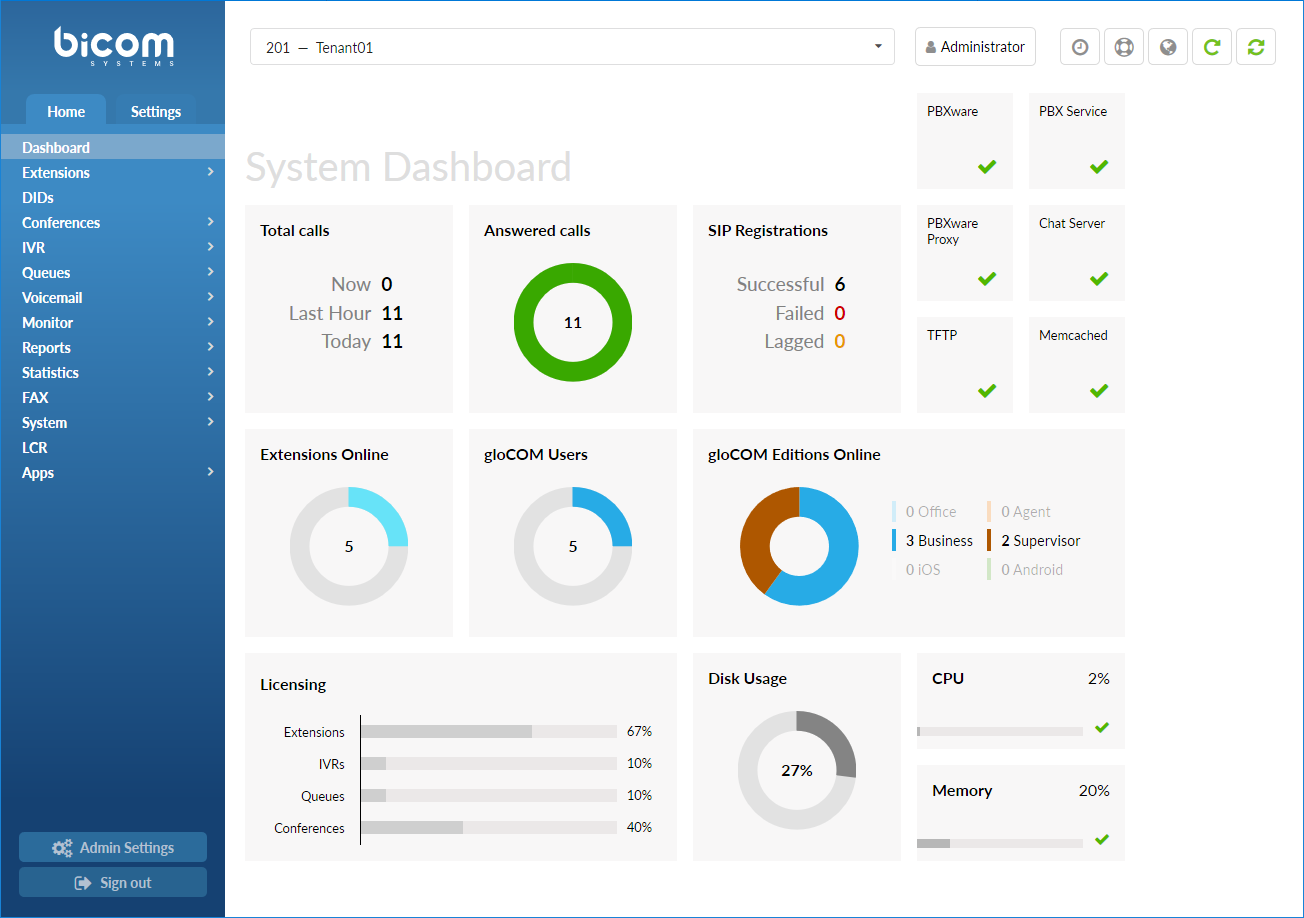Viewport: 1304px width, 918px height.
Task: Click the CPU usage bar
Action: pos(1000,732)
